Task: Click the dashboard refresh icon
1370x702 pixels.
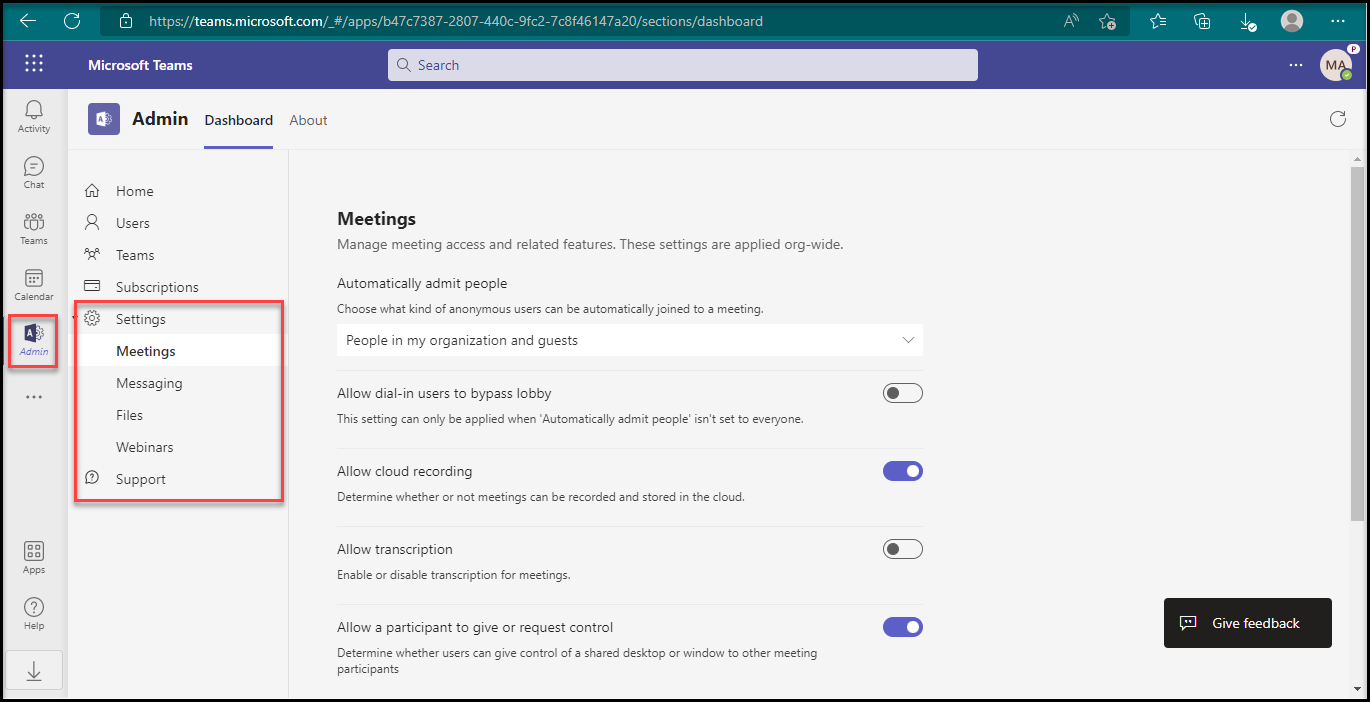Action: click(1337, 120)
